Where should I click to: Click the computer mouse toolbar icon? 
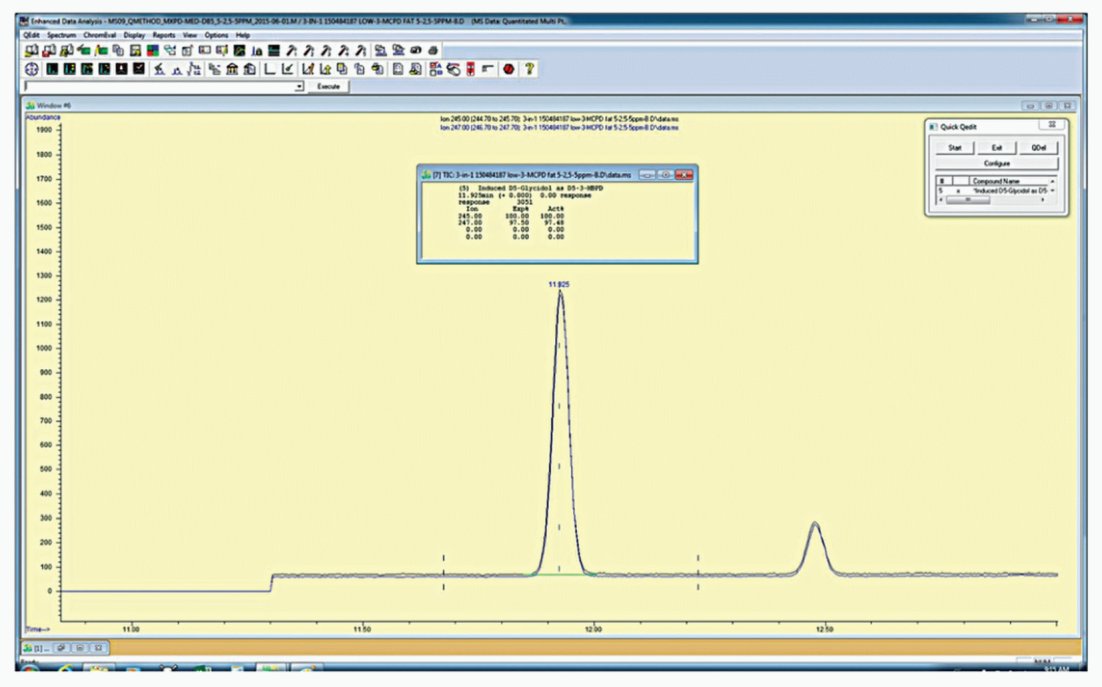tap(453, 69)
